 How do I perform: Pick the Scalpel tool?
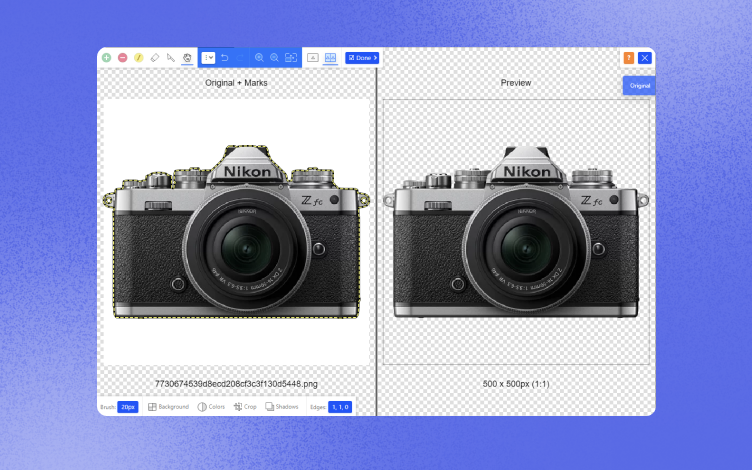coord(171,58)
